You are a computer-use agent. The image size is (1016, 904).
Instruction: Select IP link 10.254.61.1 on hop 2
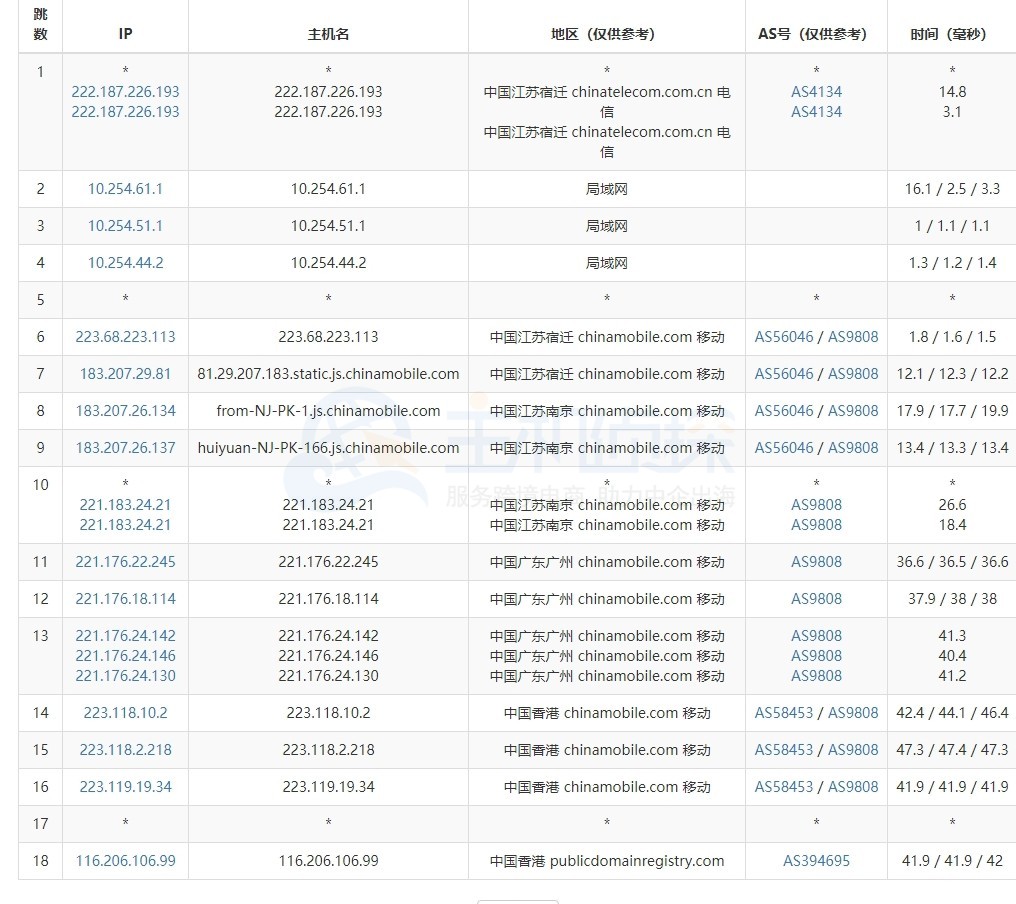[124, 188]
